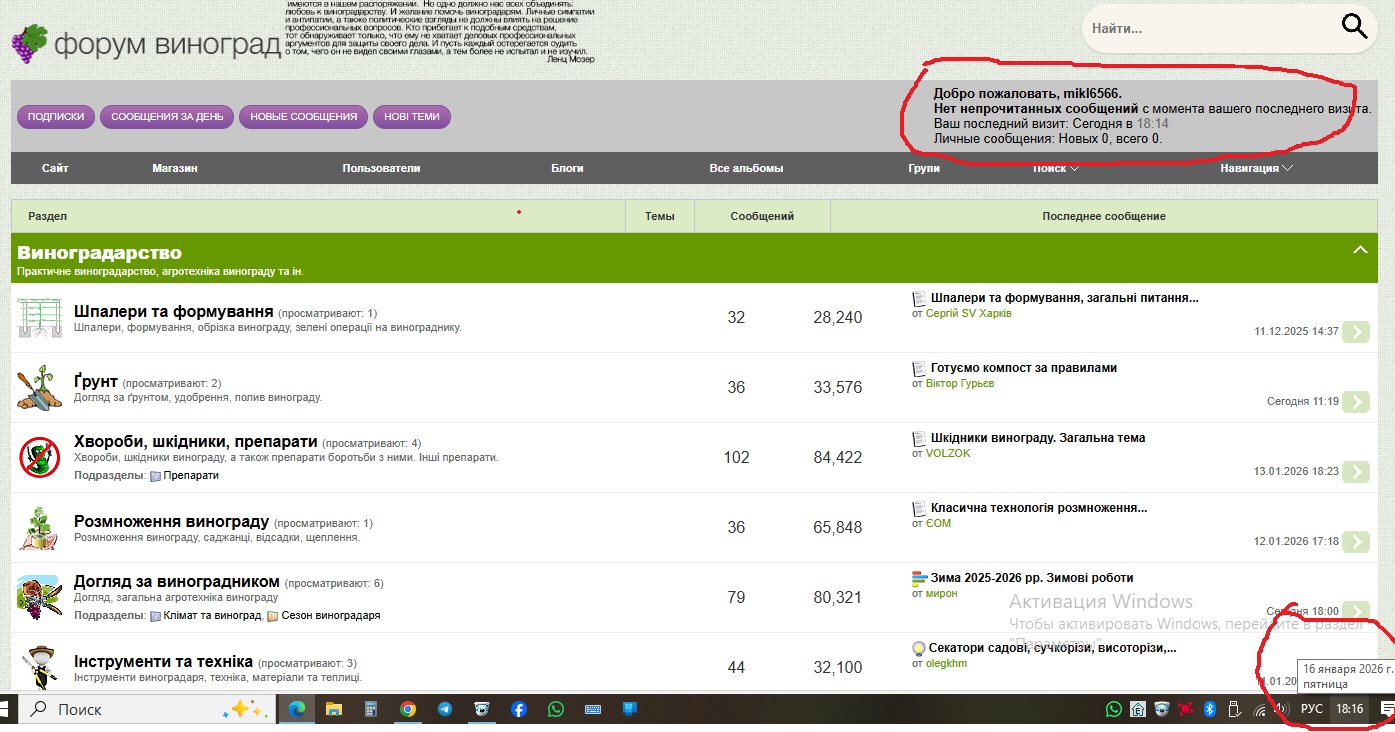This screenshot has width=1395, height=732.
Task: Click the grape logo of форум виноград
Action: 28,43
